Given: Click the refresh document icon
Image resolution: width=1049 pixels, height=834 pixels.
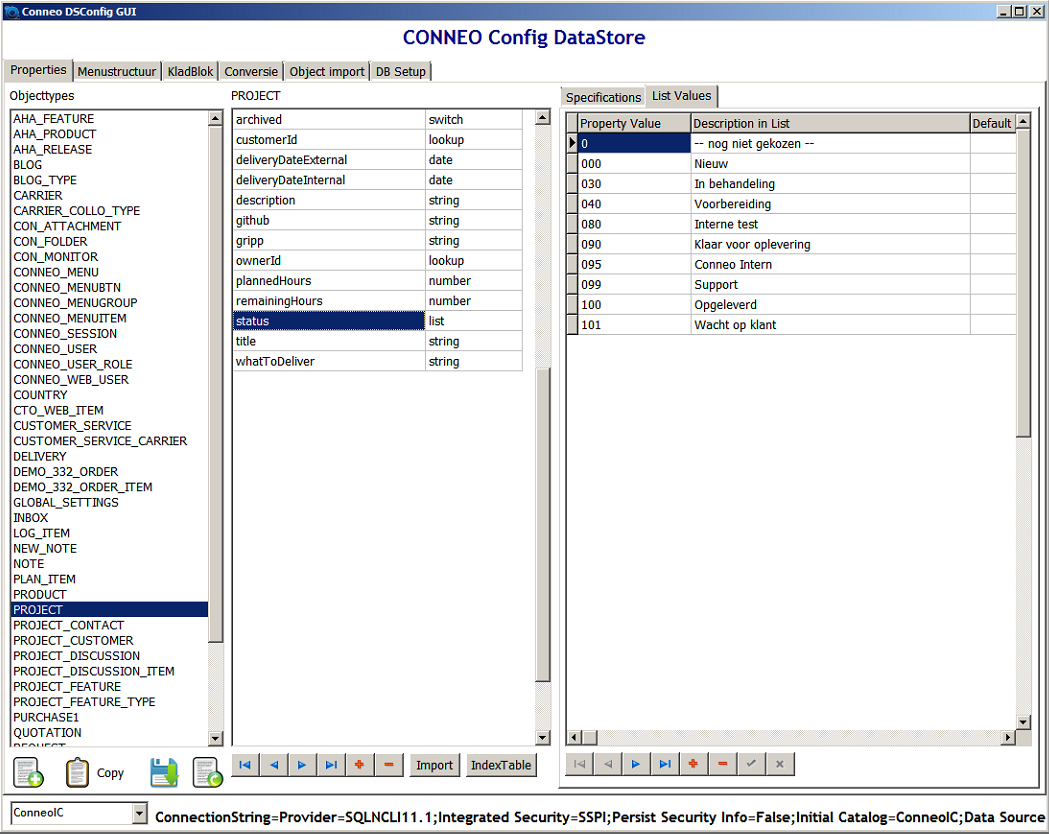Looking at the screenshot, I should pyautogui.click(x=207, y=773).
